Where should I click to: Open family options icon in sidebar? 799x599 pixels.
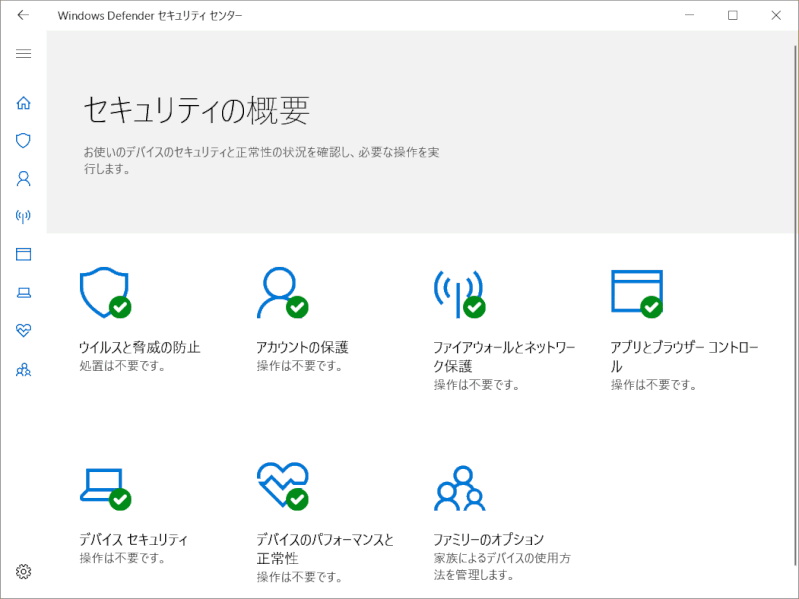click(23, 369)
